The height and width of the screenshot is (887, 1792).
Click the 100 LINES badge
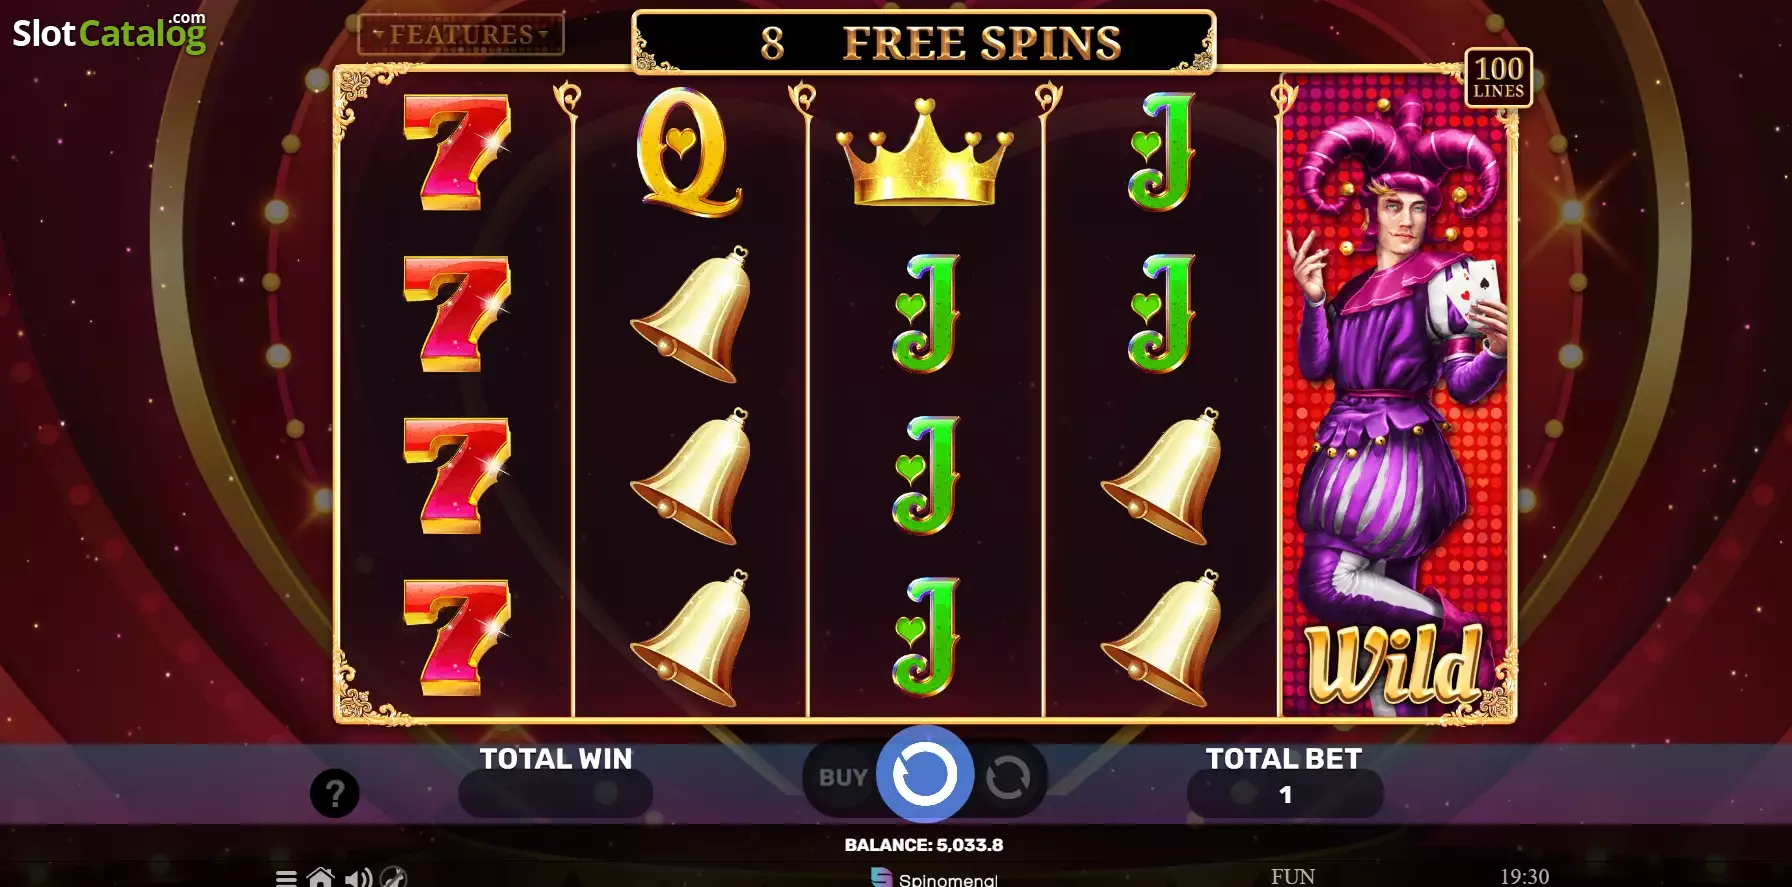pos(1498,78)
